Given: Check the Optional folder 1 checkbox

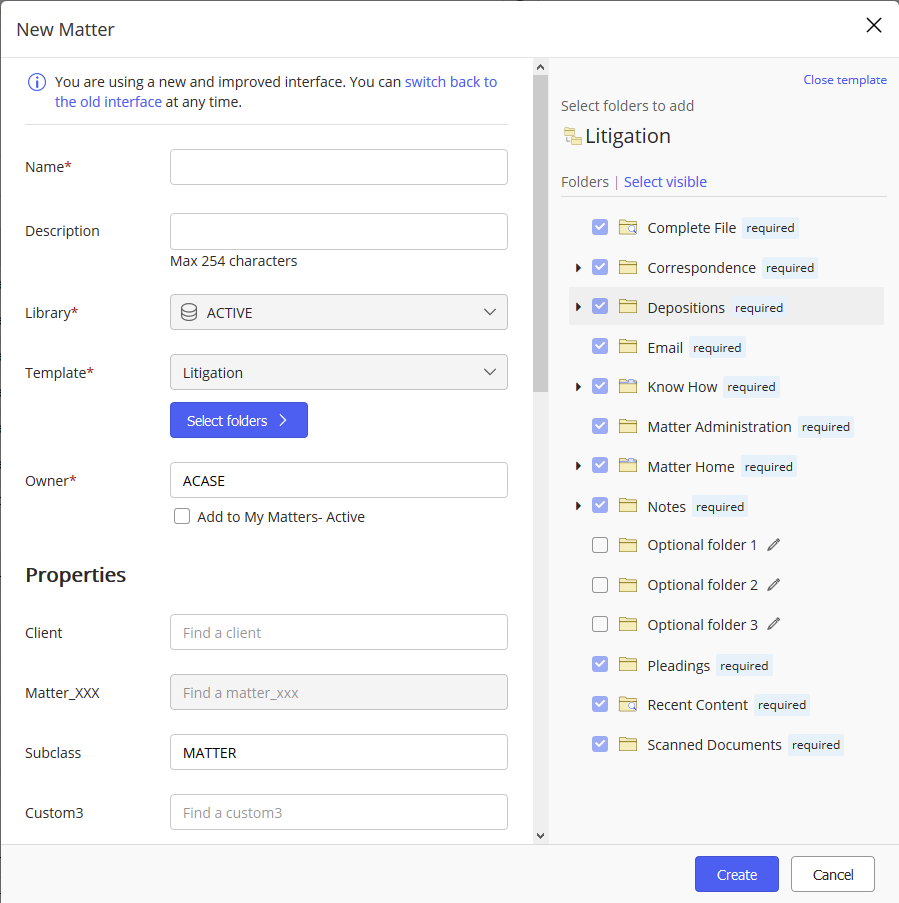Looking at the screenshot, I should click(x=600, y=545).
